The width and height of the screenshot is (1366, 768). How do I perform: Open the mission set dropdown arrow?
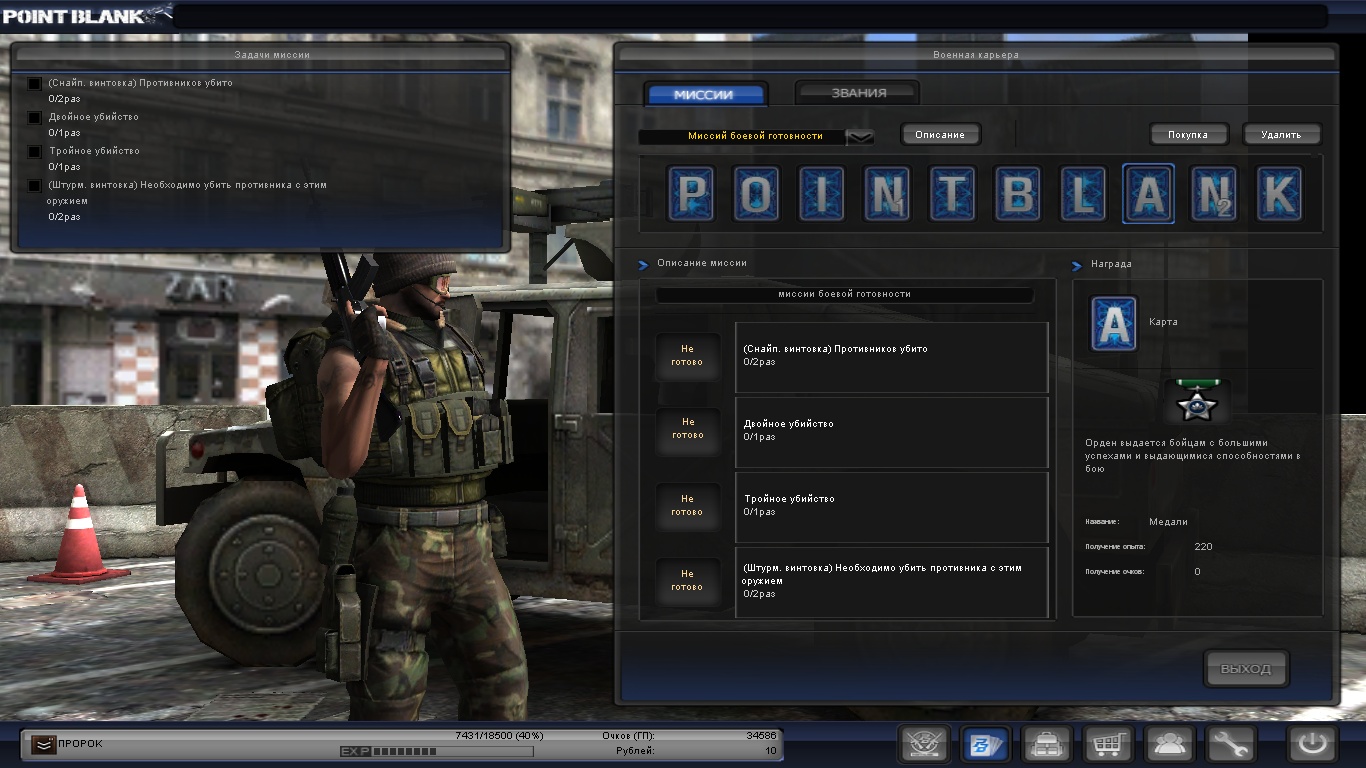click(860, 137)
